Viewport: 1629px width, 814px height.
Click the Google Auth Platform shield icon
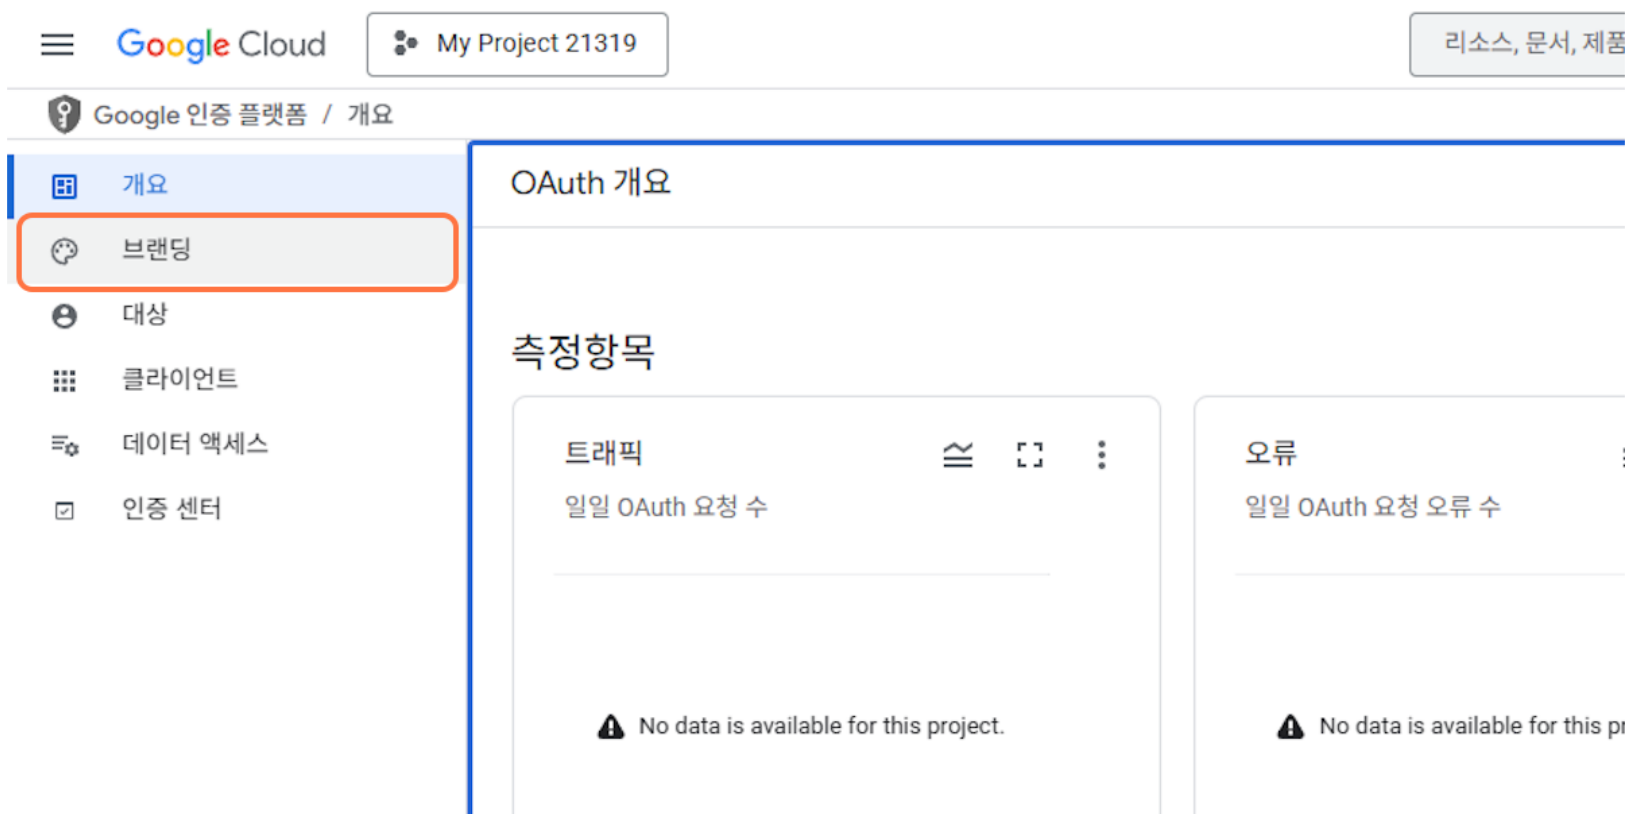[x=64, y=114]
